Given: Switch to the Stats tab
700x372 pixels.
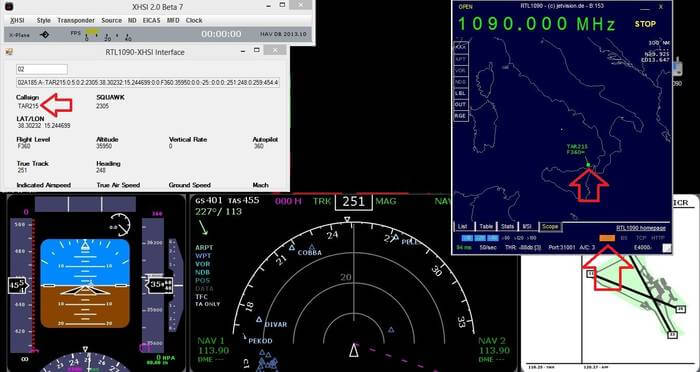Looking at the screenshot, I should 507,226.
